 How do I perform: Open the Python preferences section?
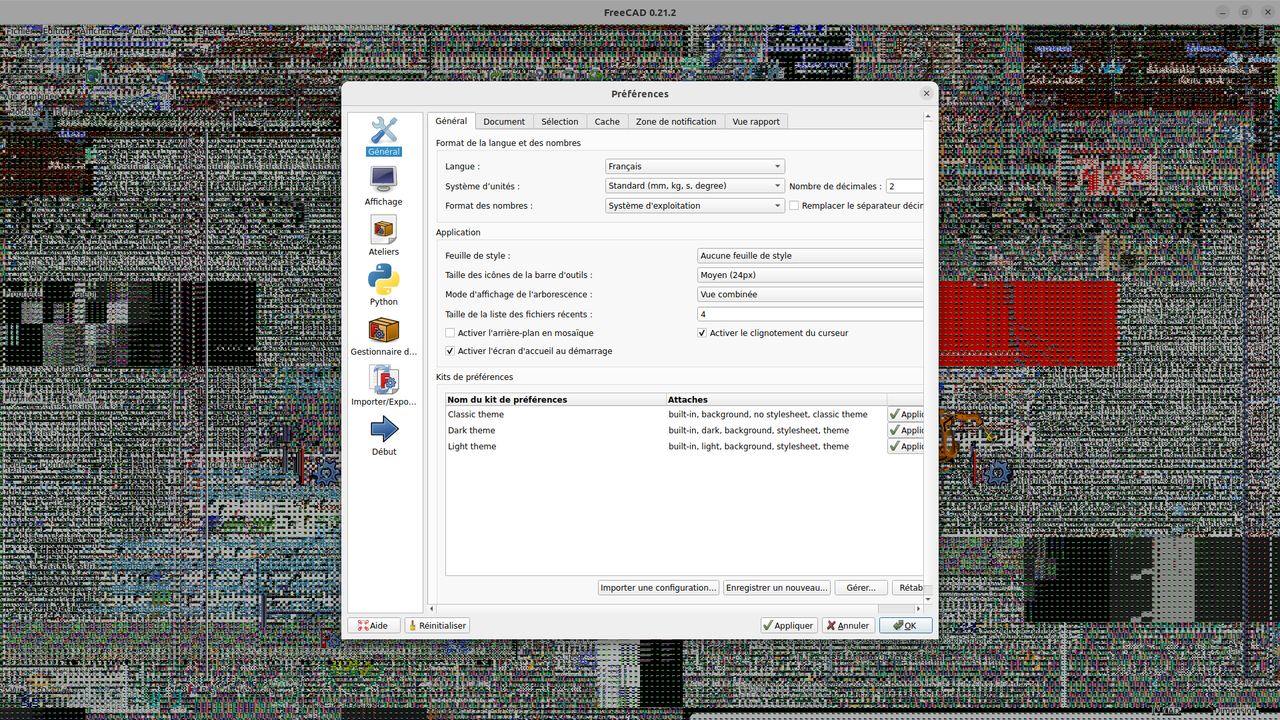tap(384, 287)
